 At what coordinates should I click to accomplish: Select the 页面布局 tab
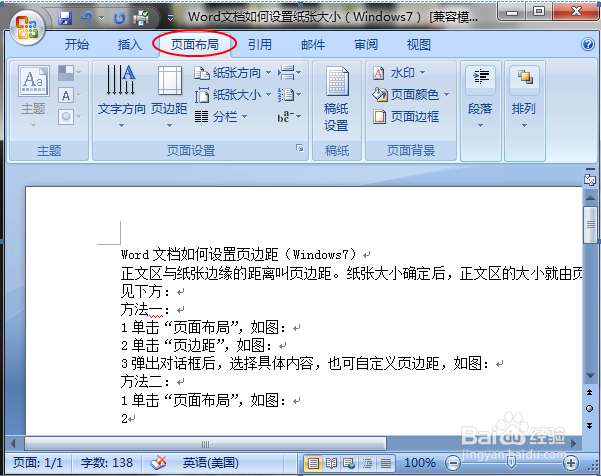[195, 44]
